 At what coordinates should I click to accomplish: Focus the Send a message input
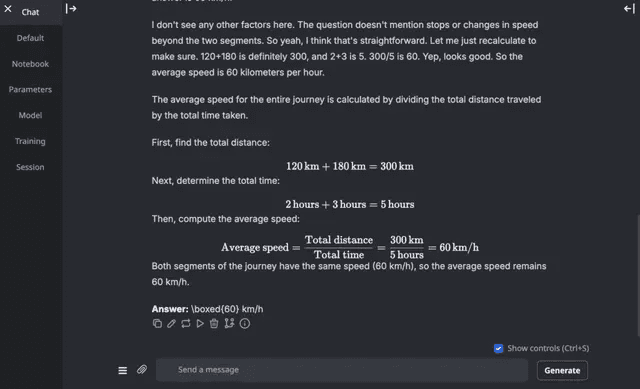(342, 370)
